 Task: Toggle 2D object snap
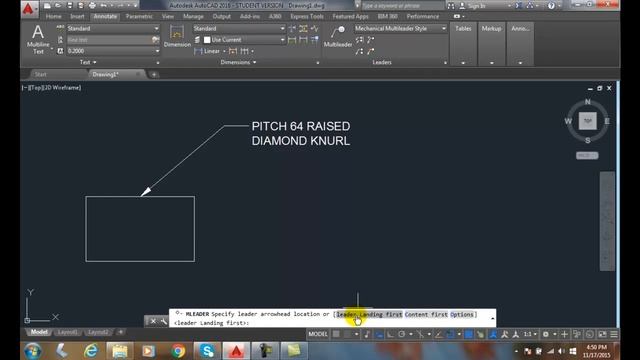pyautogui.click(x=450, y=334)
